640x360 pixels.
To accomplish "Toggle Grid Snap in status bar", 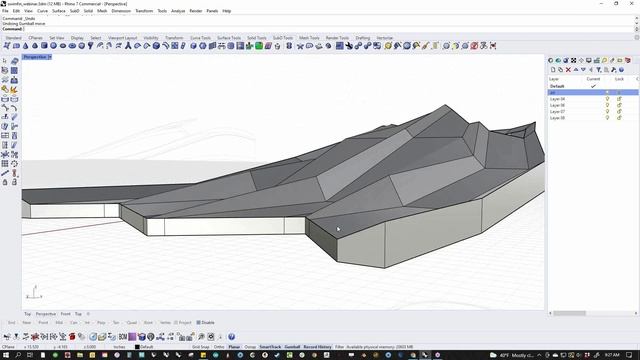I will click(200, 347).
